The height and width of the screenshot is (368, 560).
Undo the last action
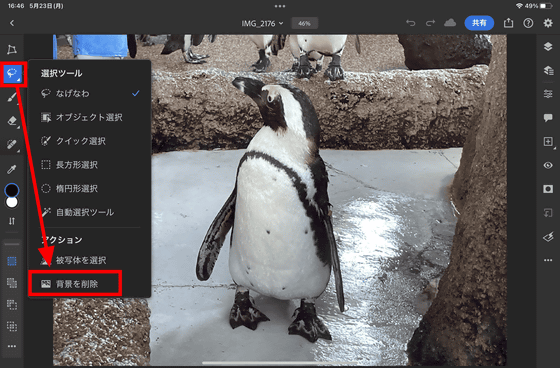coord(411,23)
